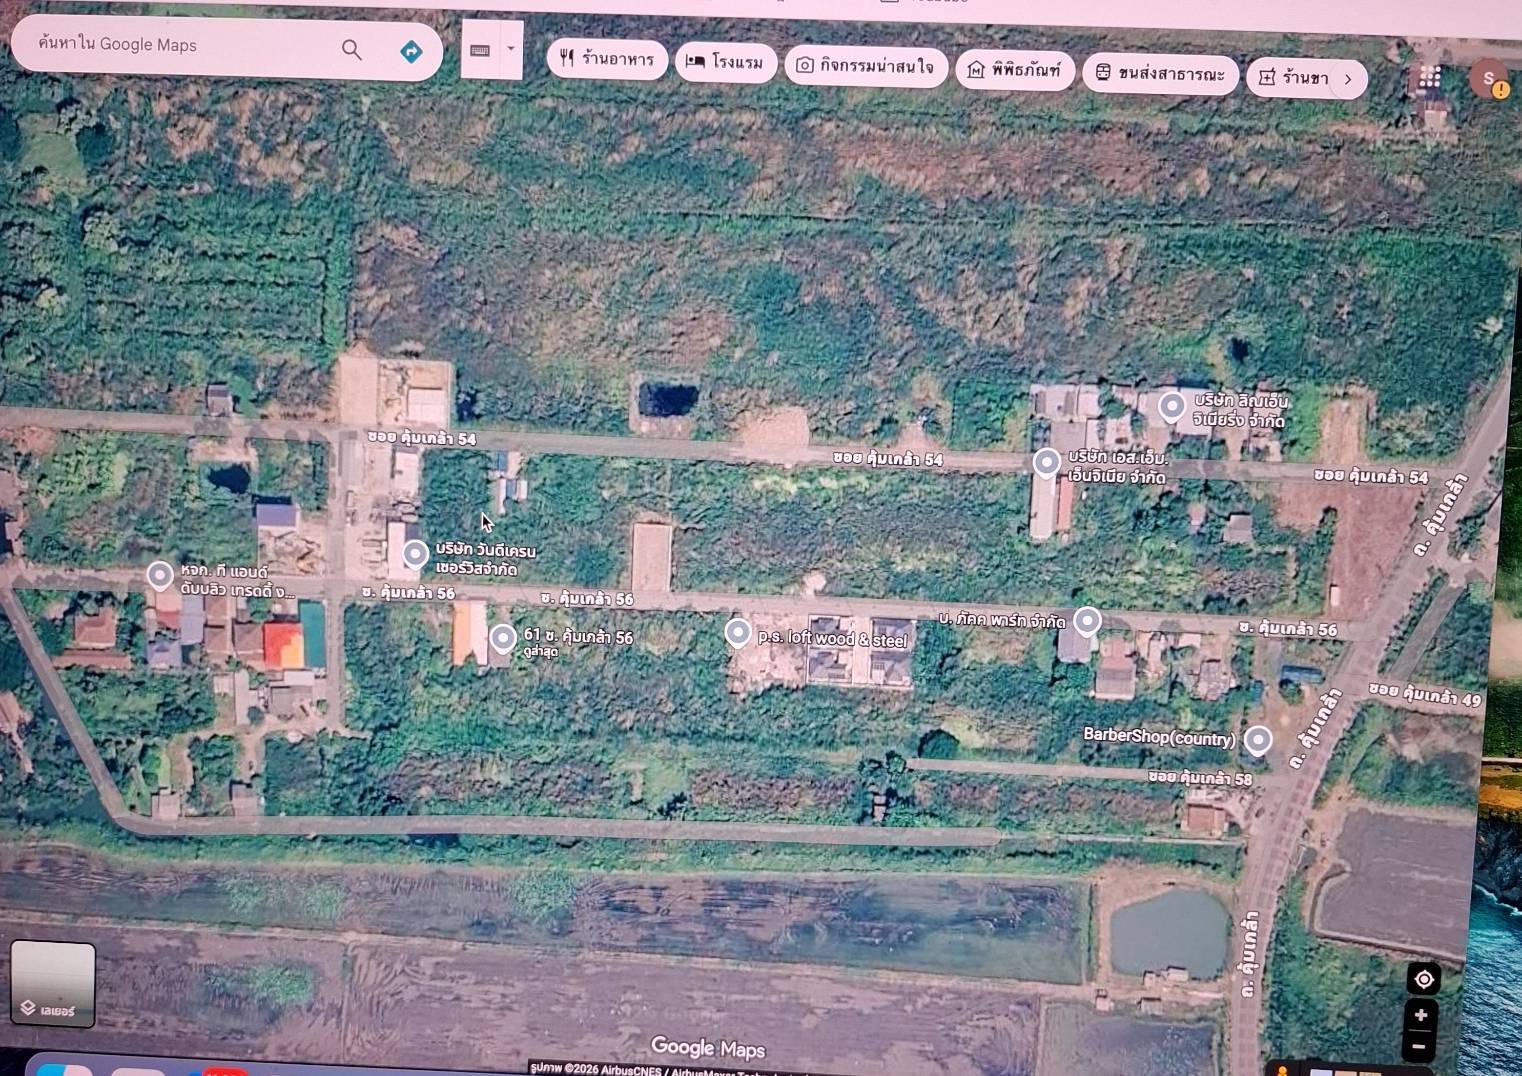The height and width of the screenshot is (1076, 1522).
Task: Click the search magnifier icon
Action: click(x=352, y=49)
